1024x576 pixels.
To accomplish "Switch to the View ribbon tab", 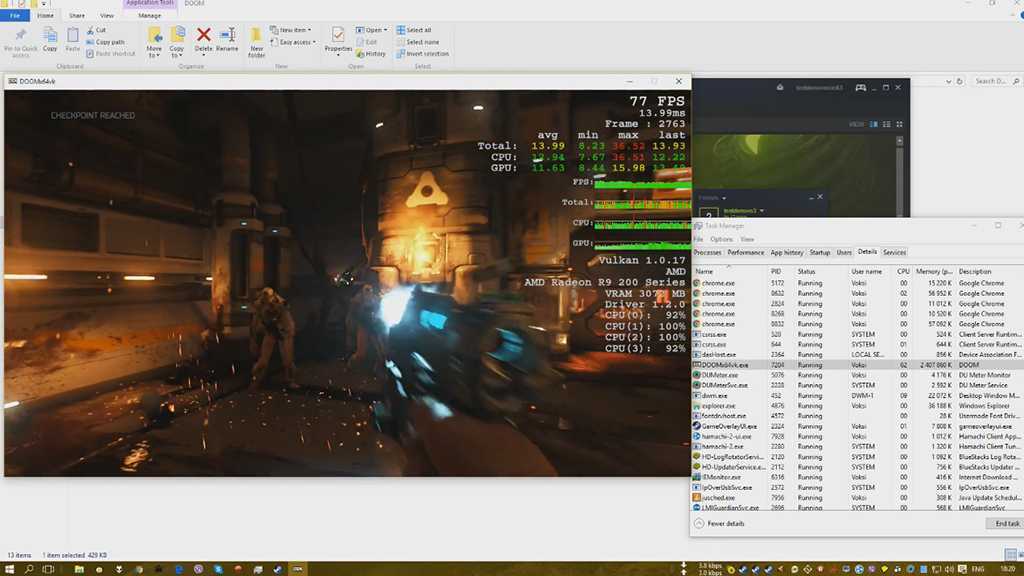I will tap(106, 16).
